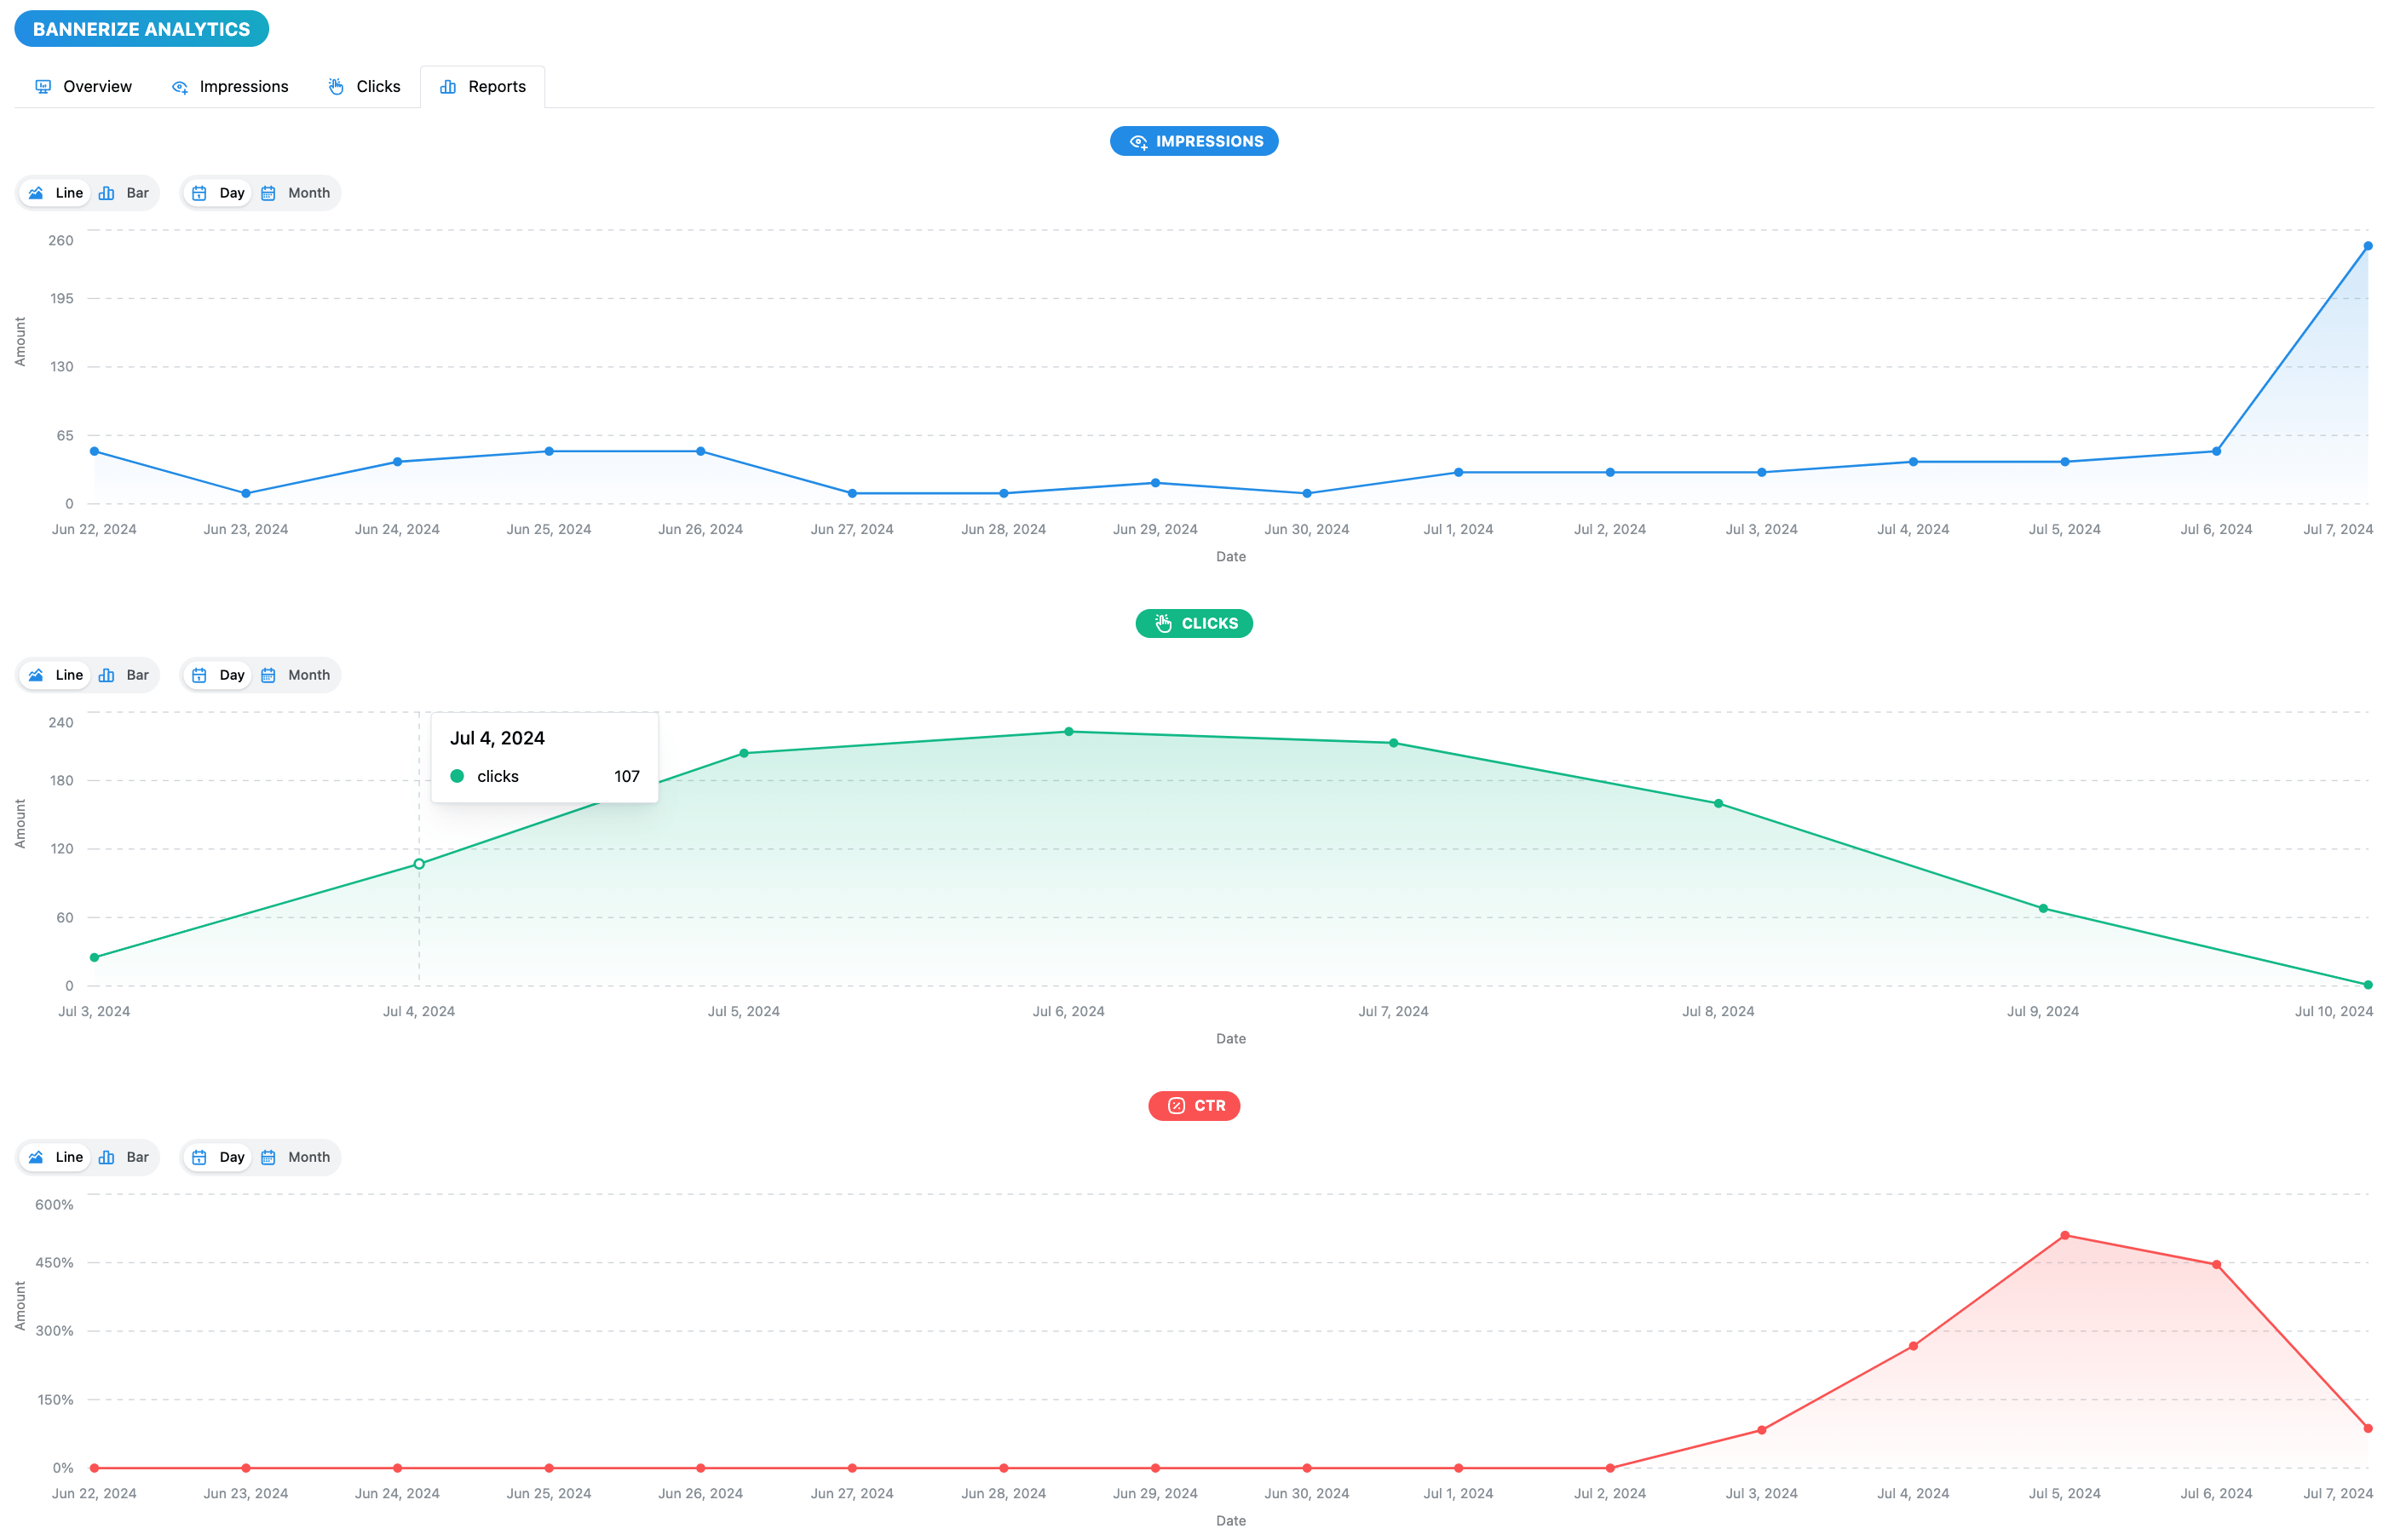Image resolution: width=2389 pixels, height=1540 pixels.
Task: Click Impressions chart Jun 23, 2024 data point
Action: (246, 493)
